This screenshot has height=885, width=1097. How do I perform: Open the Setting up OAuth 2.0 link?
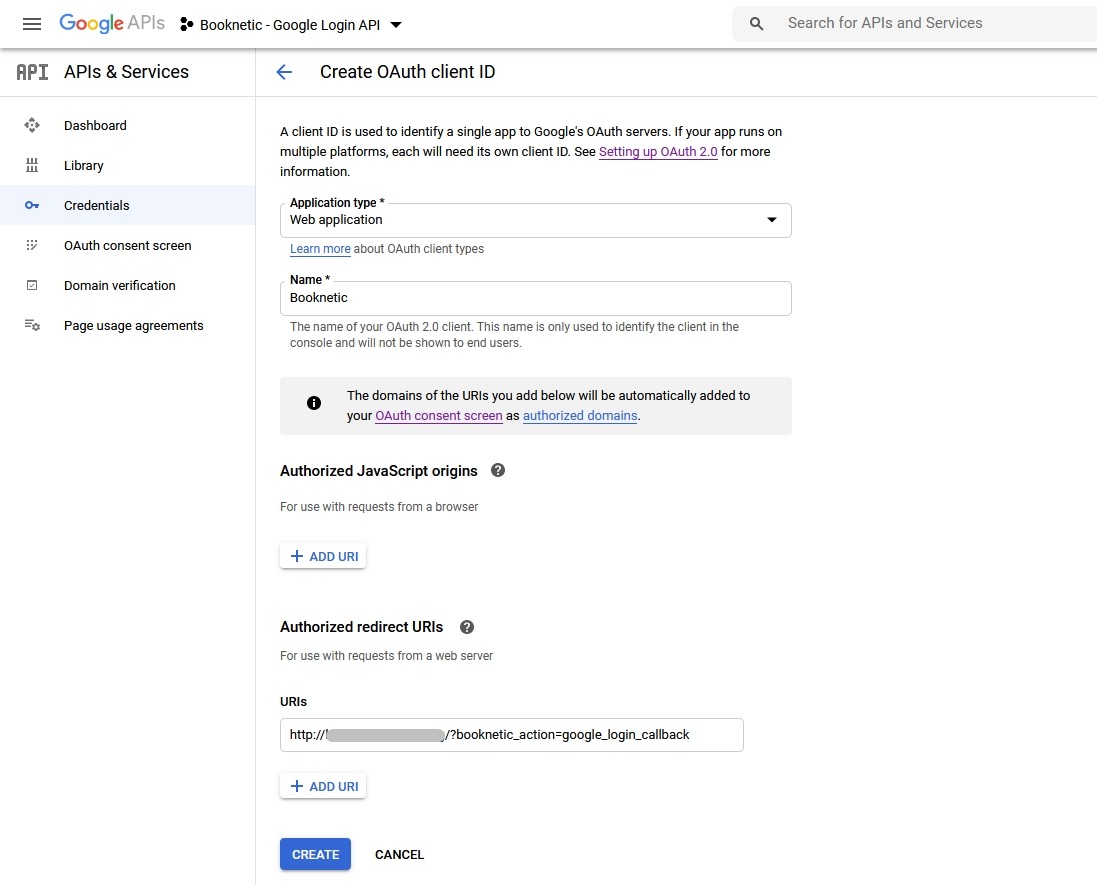657,151
